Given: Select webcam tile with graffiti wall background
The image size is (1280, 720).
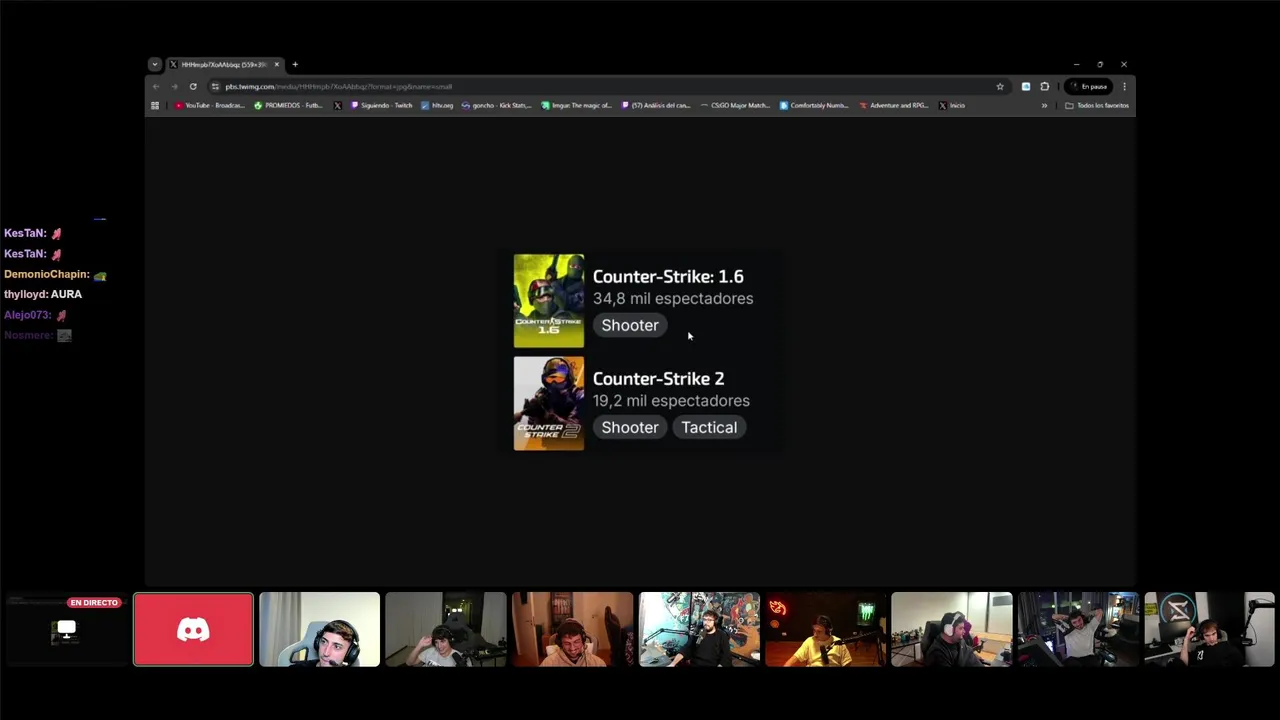Looking at the screenshot, I should (699, 629).
